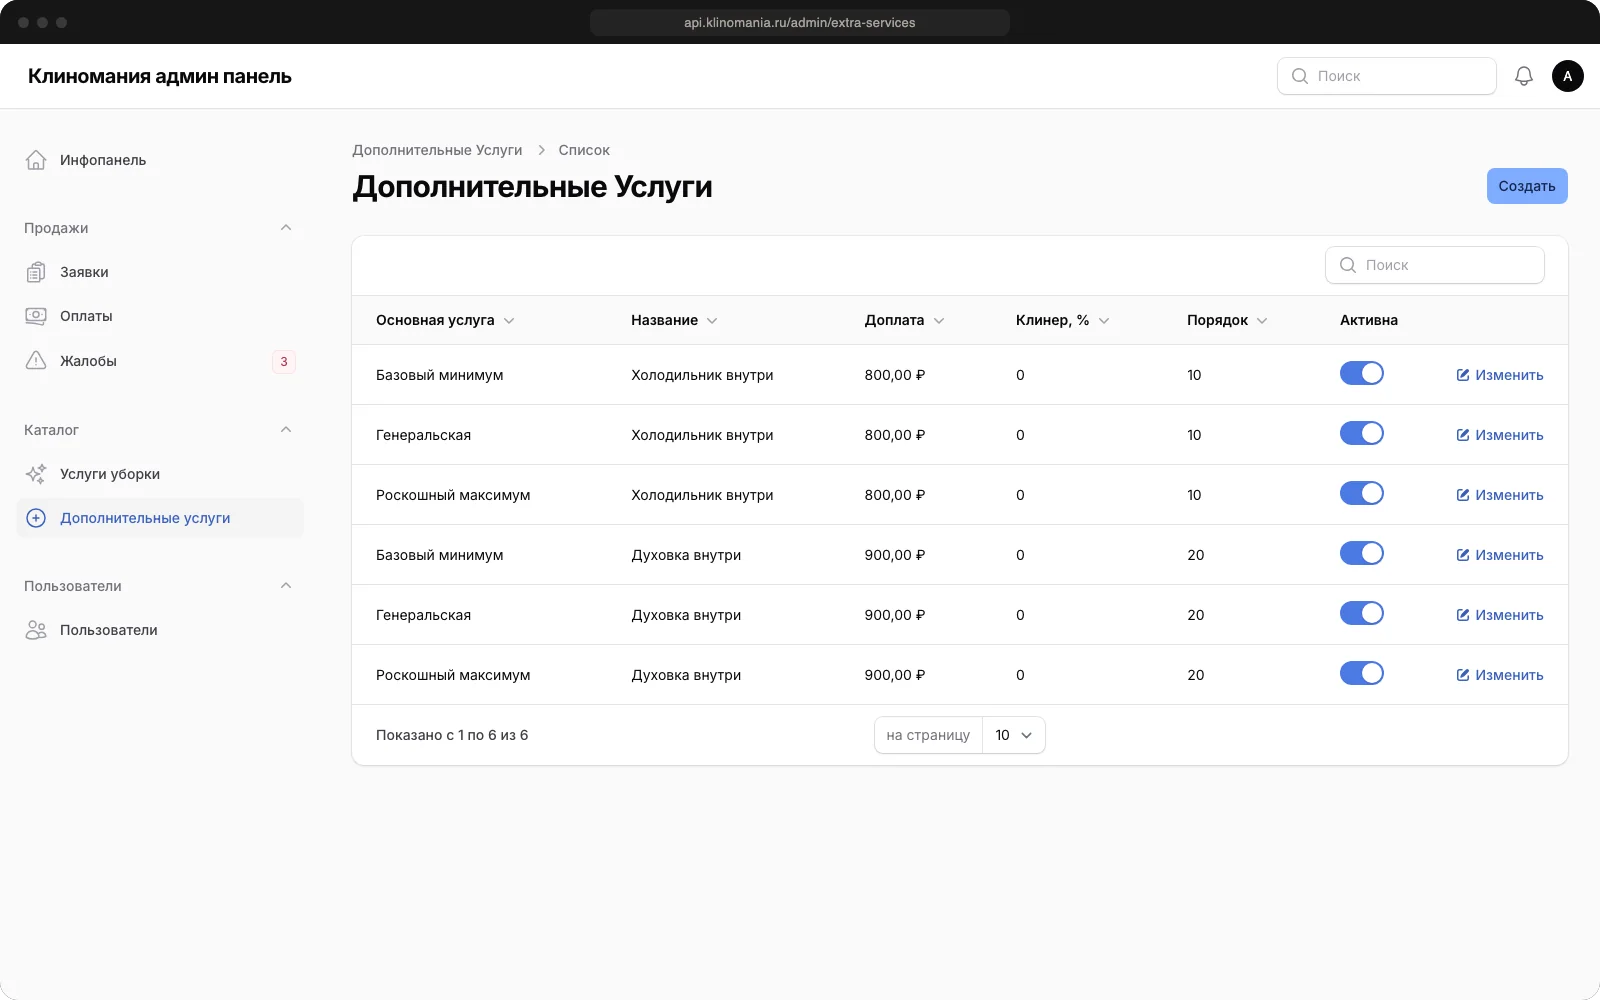1600x1000 pixels.
Task: Click the magnifier icon in the table search
Action: [x=1348, y=265]
